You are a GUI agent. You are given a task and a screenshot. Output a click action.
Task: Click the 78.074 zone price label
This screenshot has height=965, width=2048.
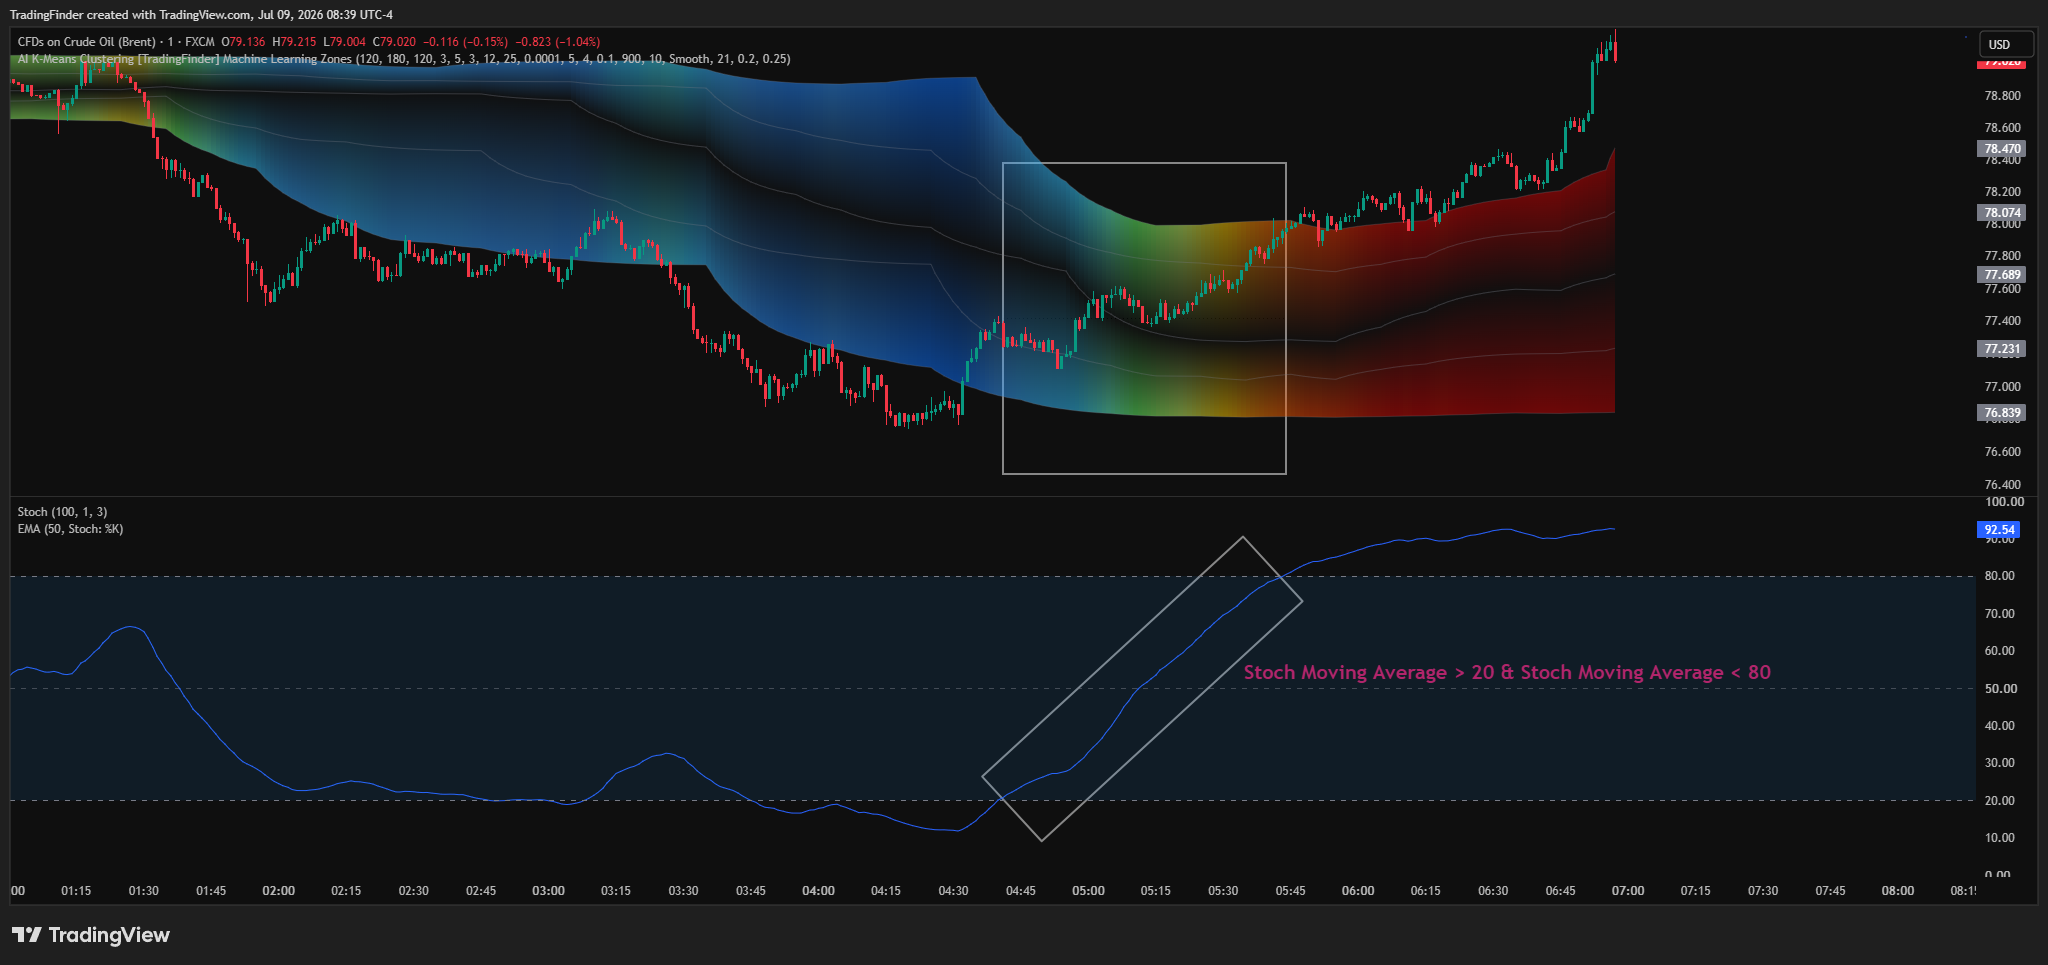click(2002, 213)
